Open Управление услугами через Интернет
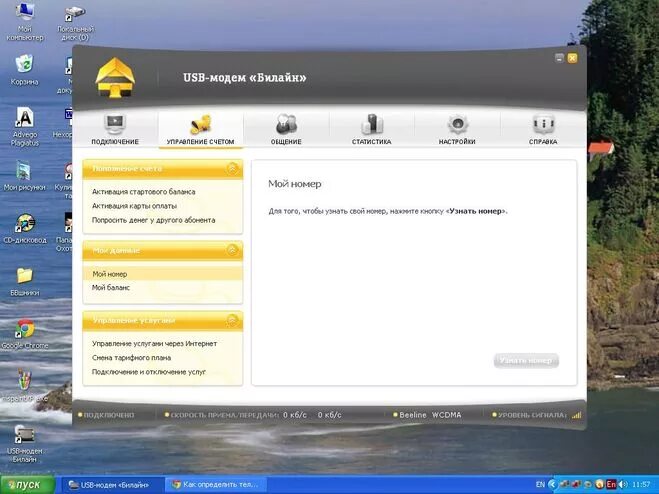 coord(154,344)
